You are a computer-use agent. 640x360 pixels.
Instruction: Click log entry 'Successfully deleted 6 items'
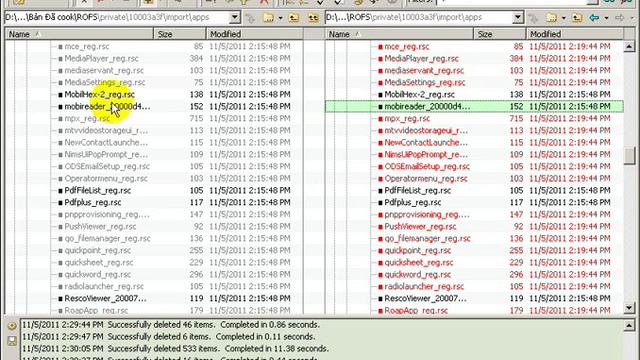pos(168,337)
